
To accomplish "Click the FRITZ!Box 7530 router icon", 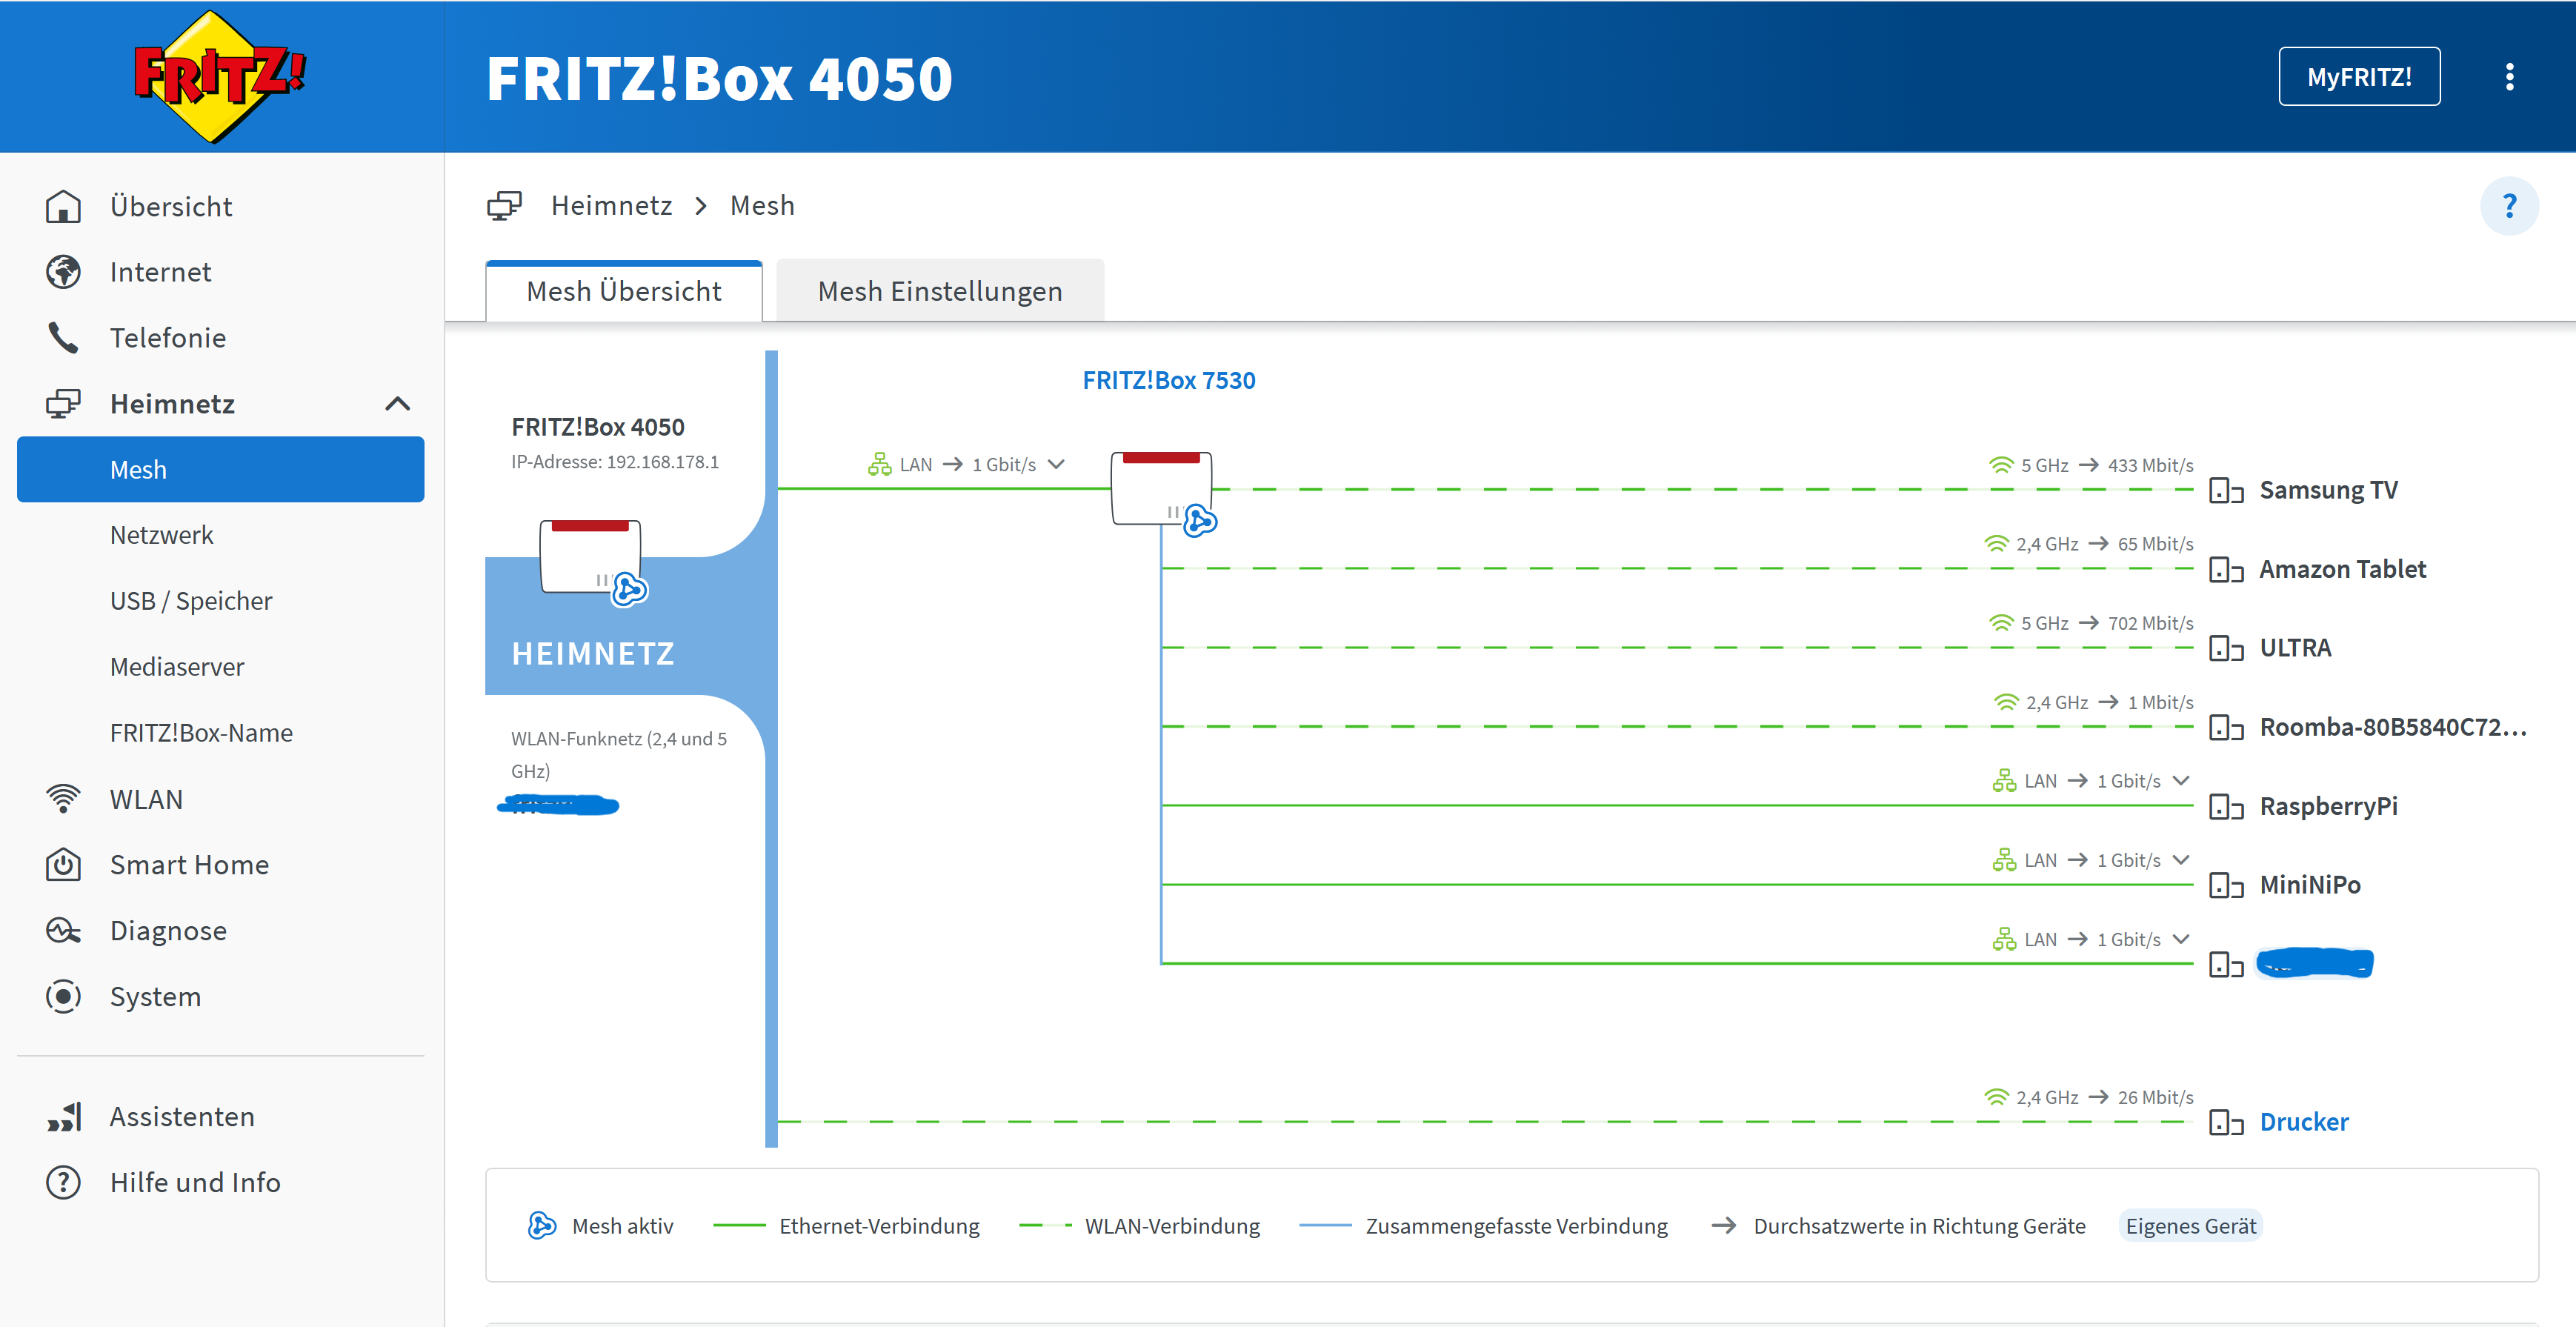I will click(1161, 488).
